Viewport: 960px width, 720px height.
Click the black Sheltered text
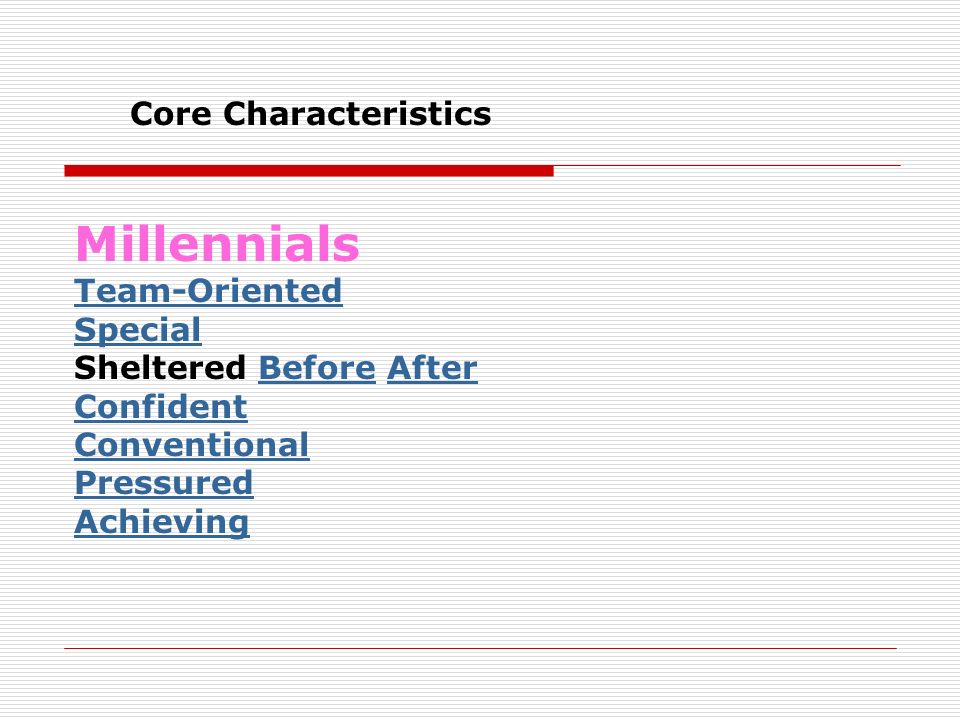pyautogui.click(x=160, y=369)
